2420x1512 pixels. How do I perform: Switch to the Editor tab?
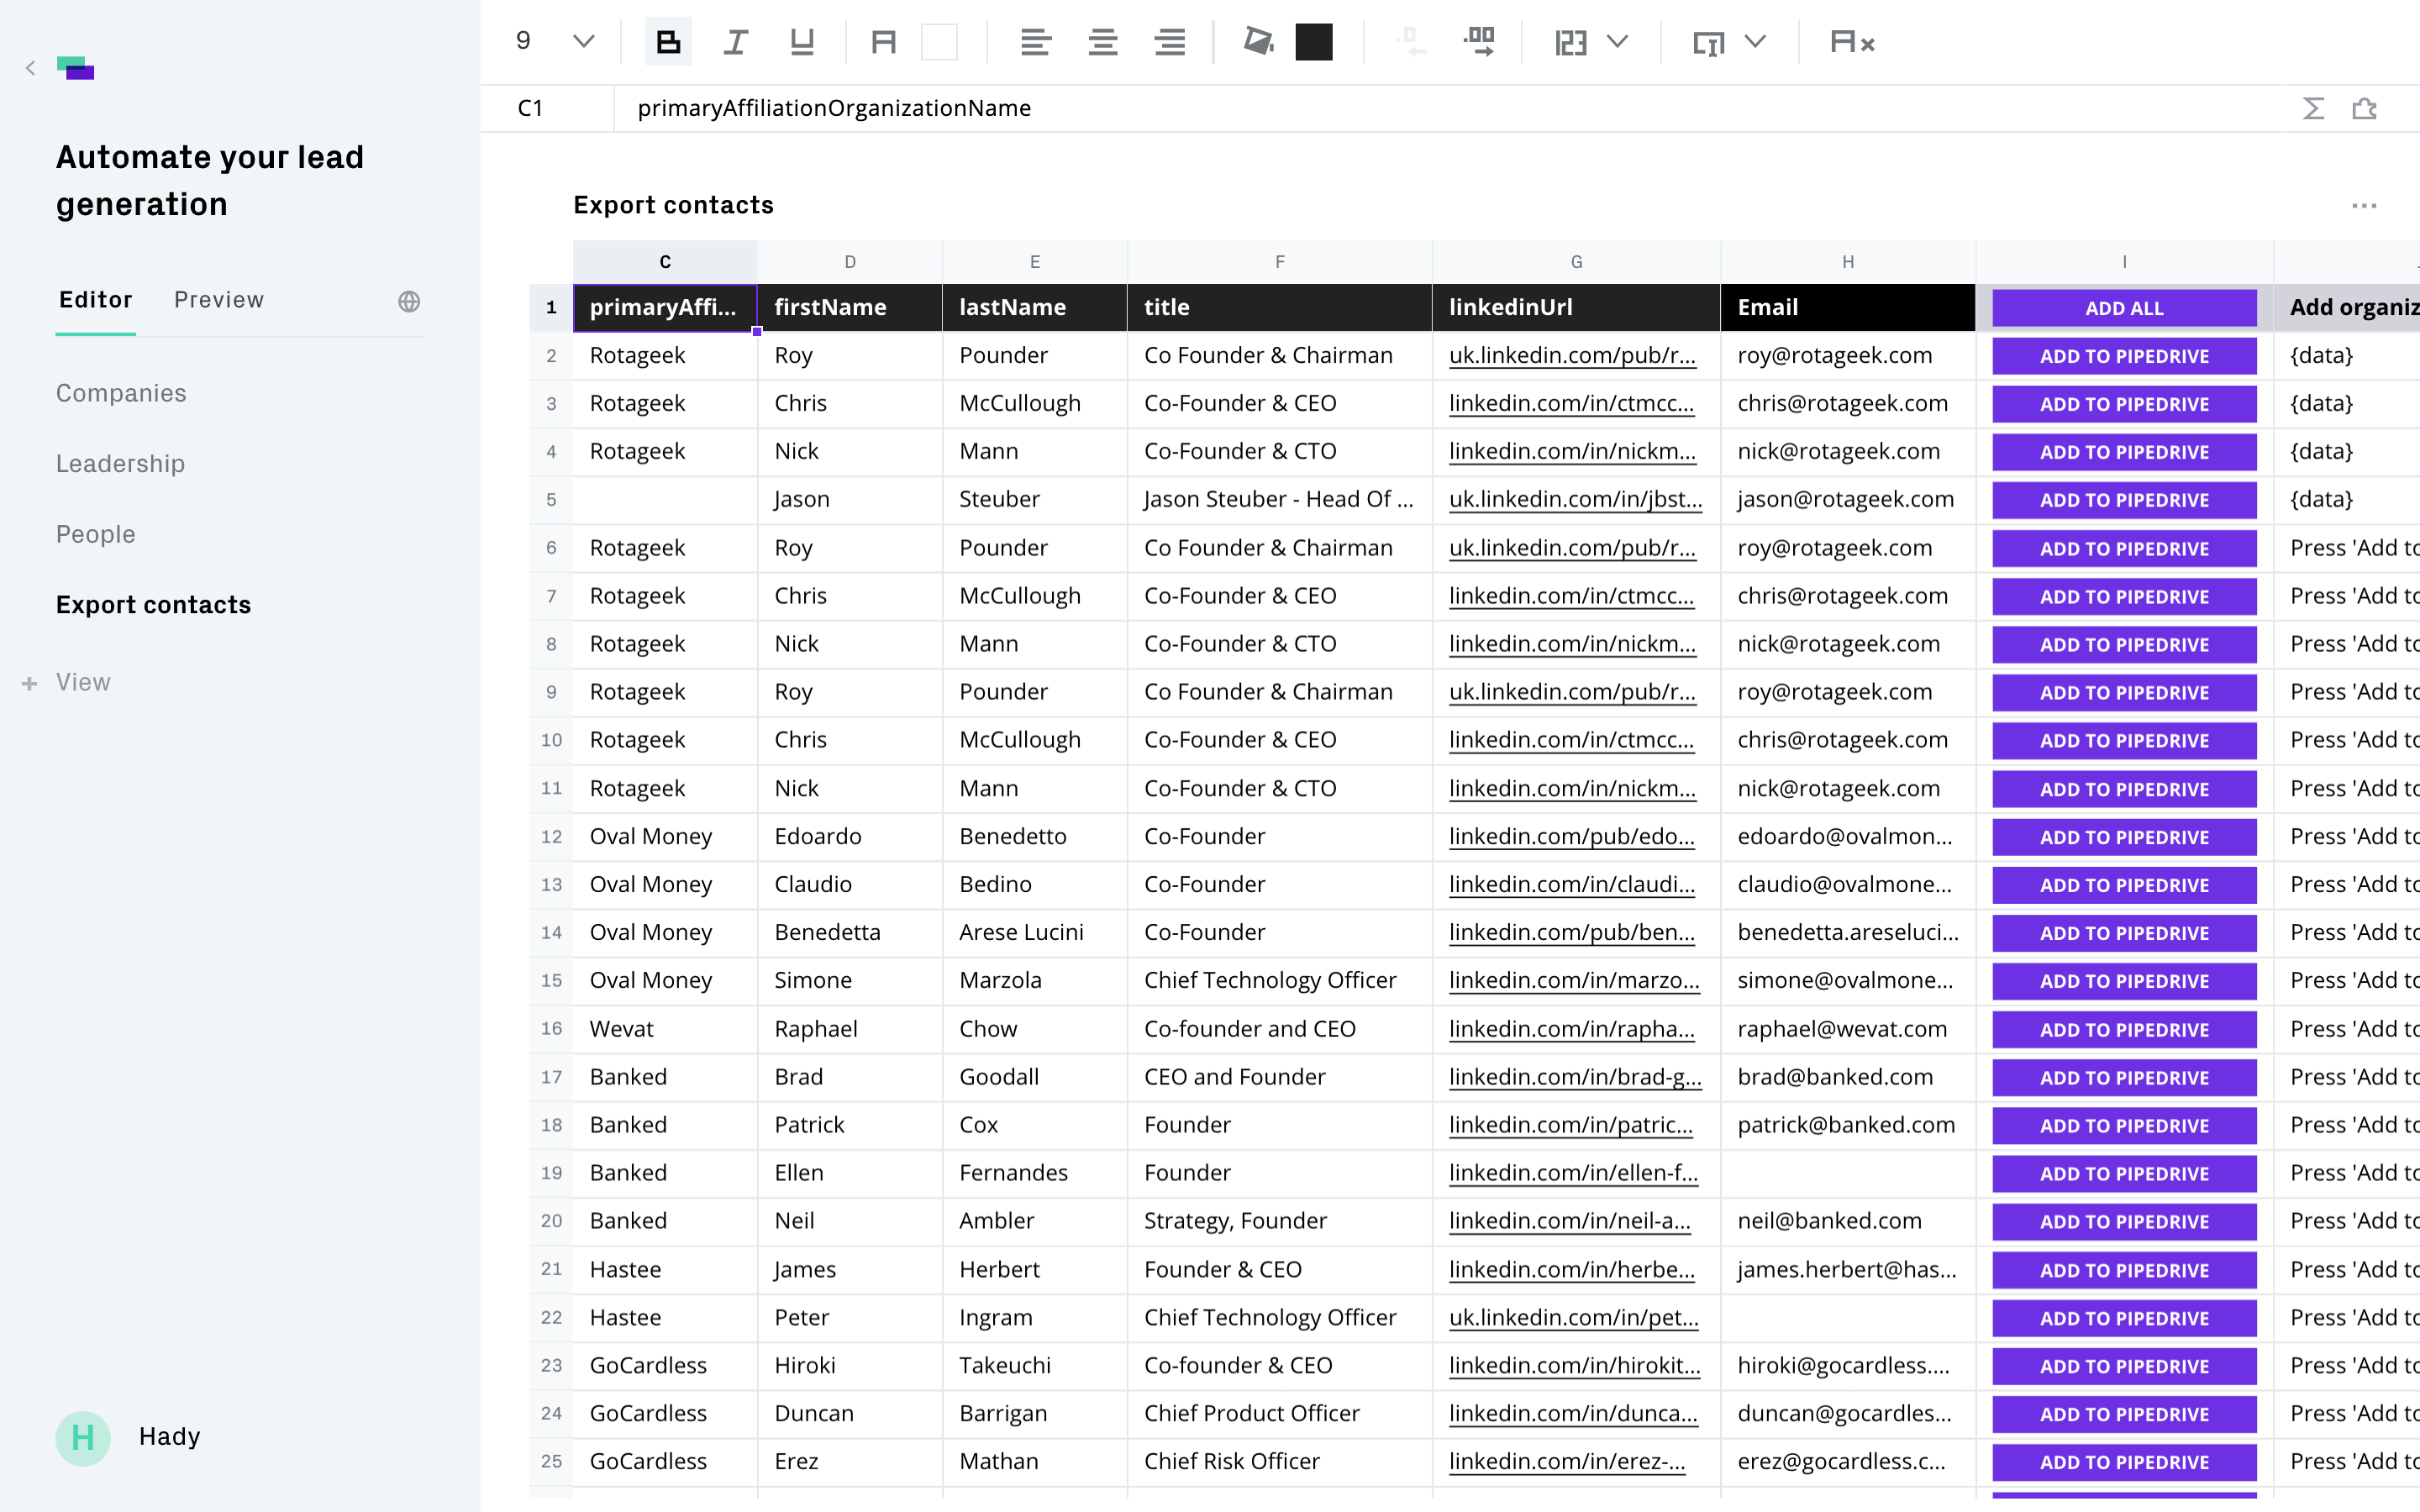tap(96, 300)
